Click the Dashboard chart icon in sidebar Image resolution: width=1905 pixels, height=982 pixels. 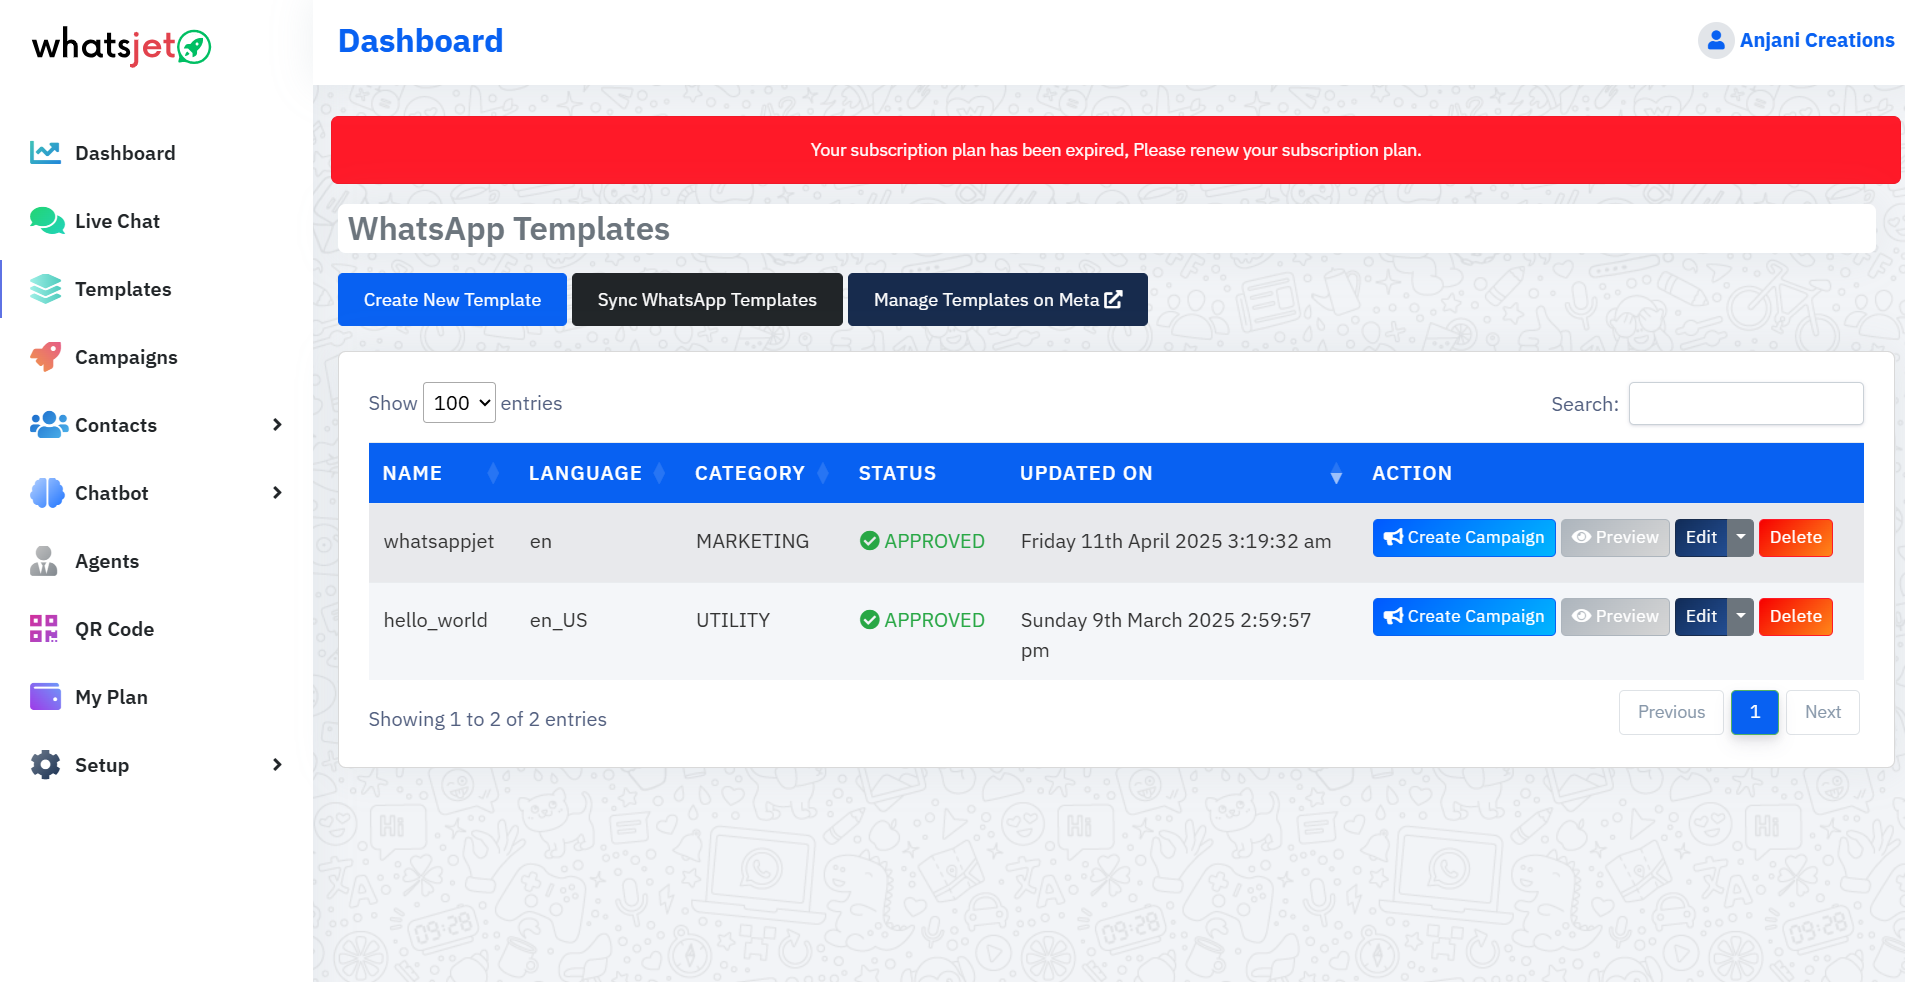(45, 152)
